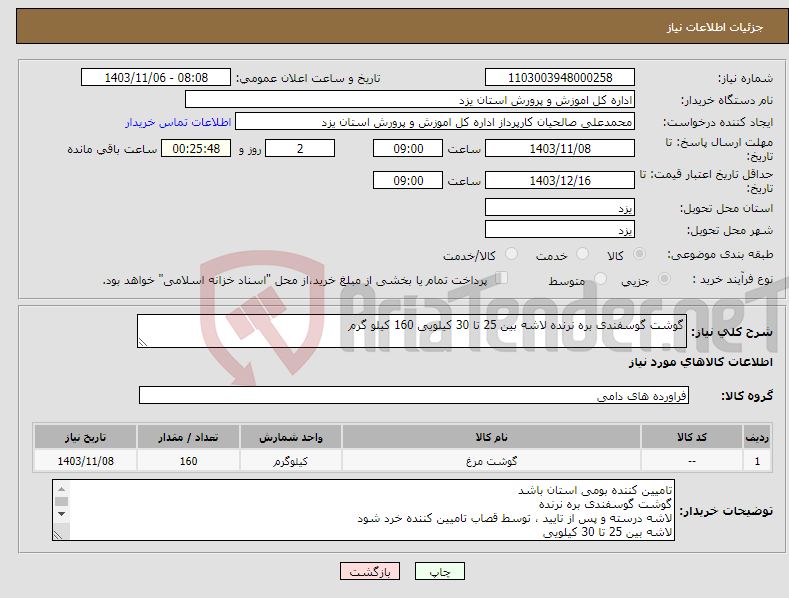Open the اطلاعات تماس خریدار link
The image size is (789, 598).
pos(178,122)
